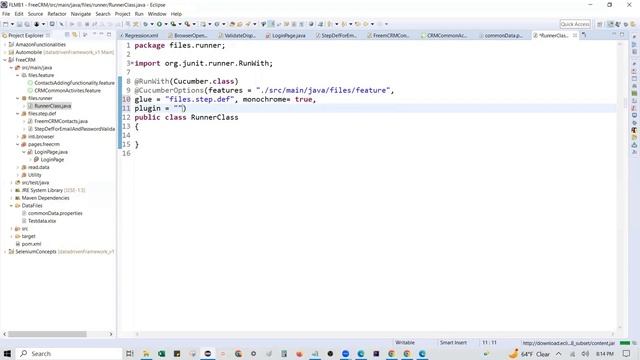Click the New Java Class toolbar icon
The width and height of the screenshot is (640, 360).
(217, 24)
